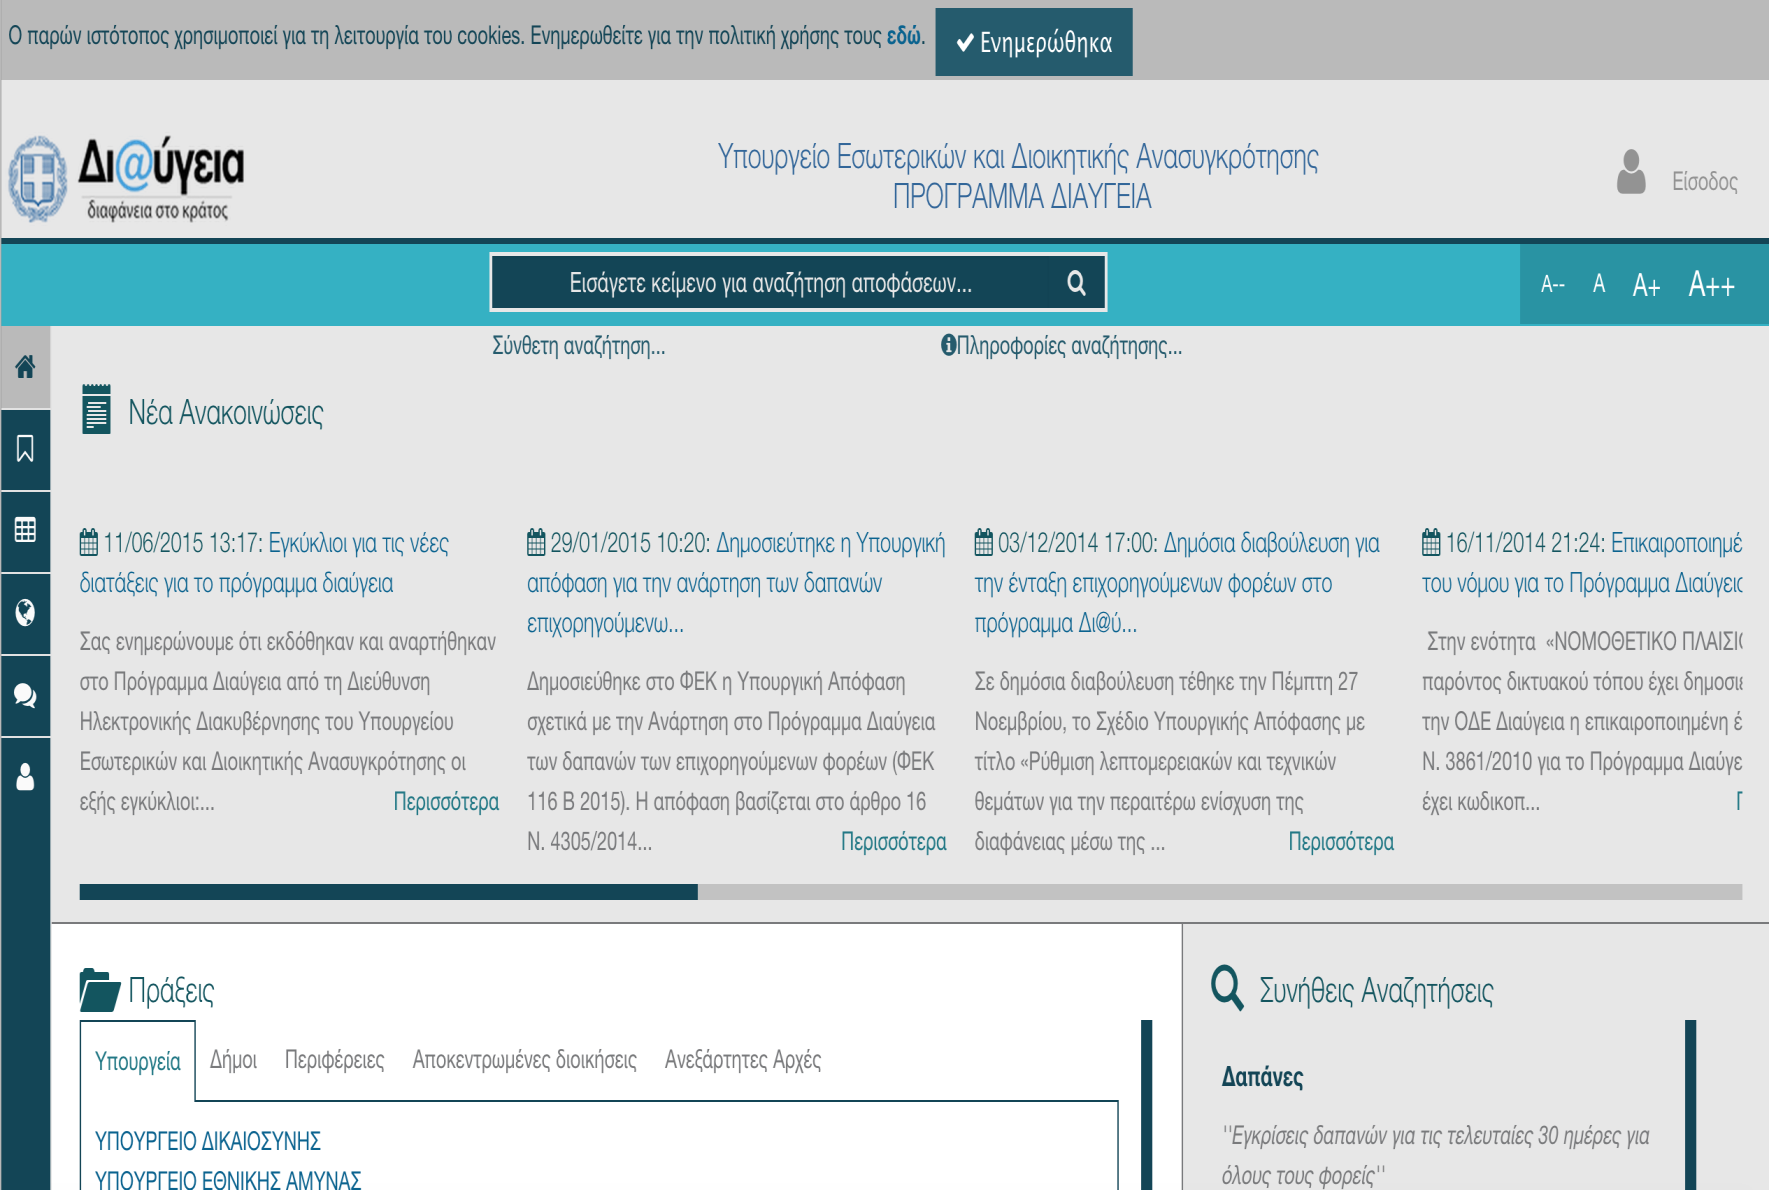Click the magnifier icon beside Συνήθεις Αναζητήσεις
This screenshot has width=1769, height=1190.
(1227, 988)
